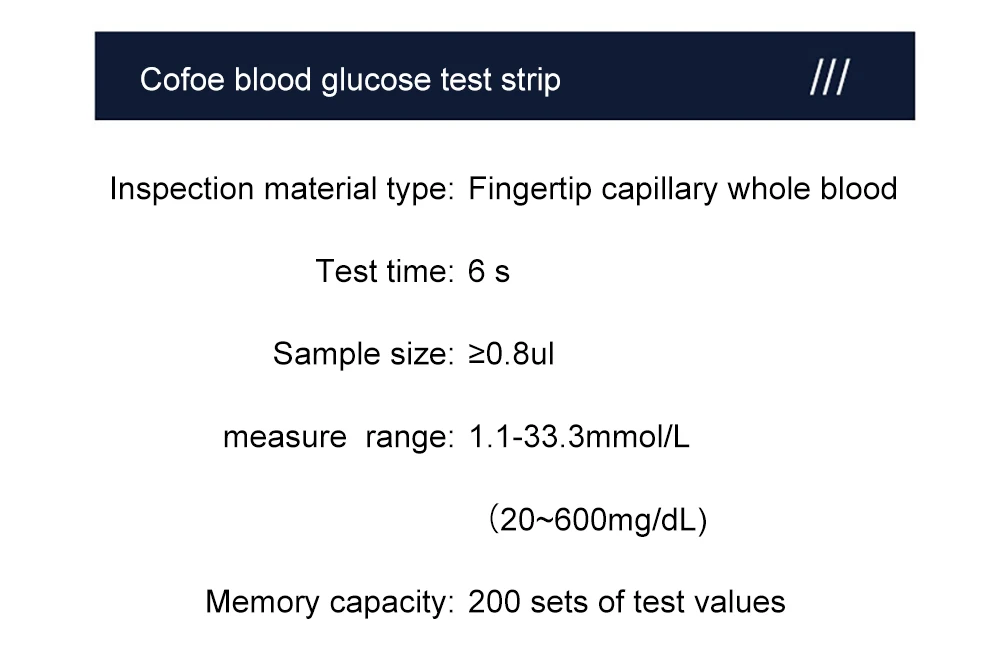Click the word "range:" in the label

(405, 437)
